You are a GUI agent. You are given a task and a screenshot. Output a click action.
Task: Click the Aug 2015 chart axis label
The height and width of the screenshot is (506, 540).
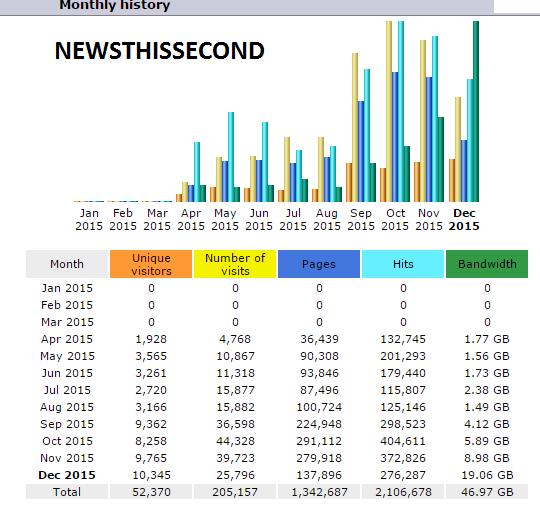(x=327, y=220)
